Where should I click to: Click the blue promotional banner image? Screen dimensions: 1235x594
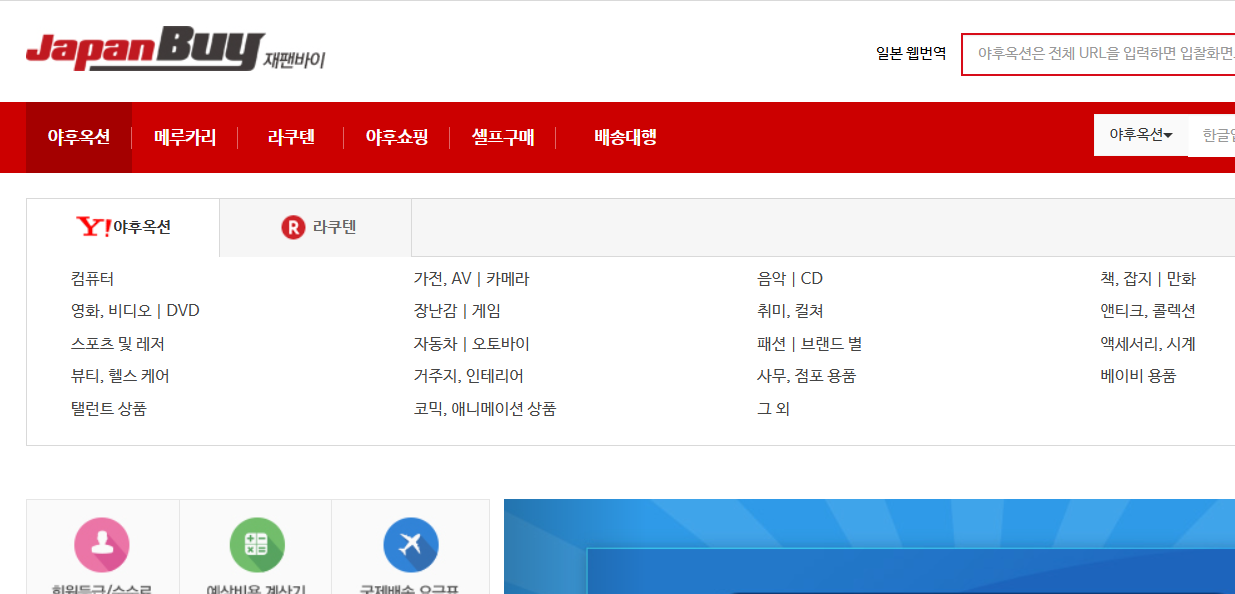[x=869, y=547]
